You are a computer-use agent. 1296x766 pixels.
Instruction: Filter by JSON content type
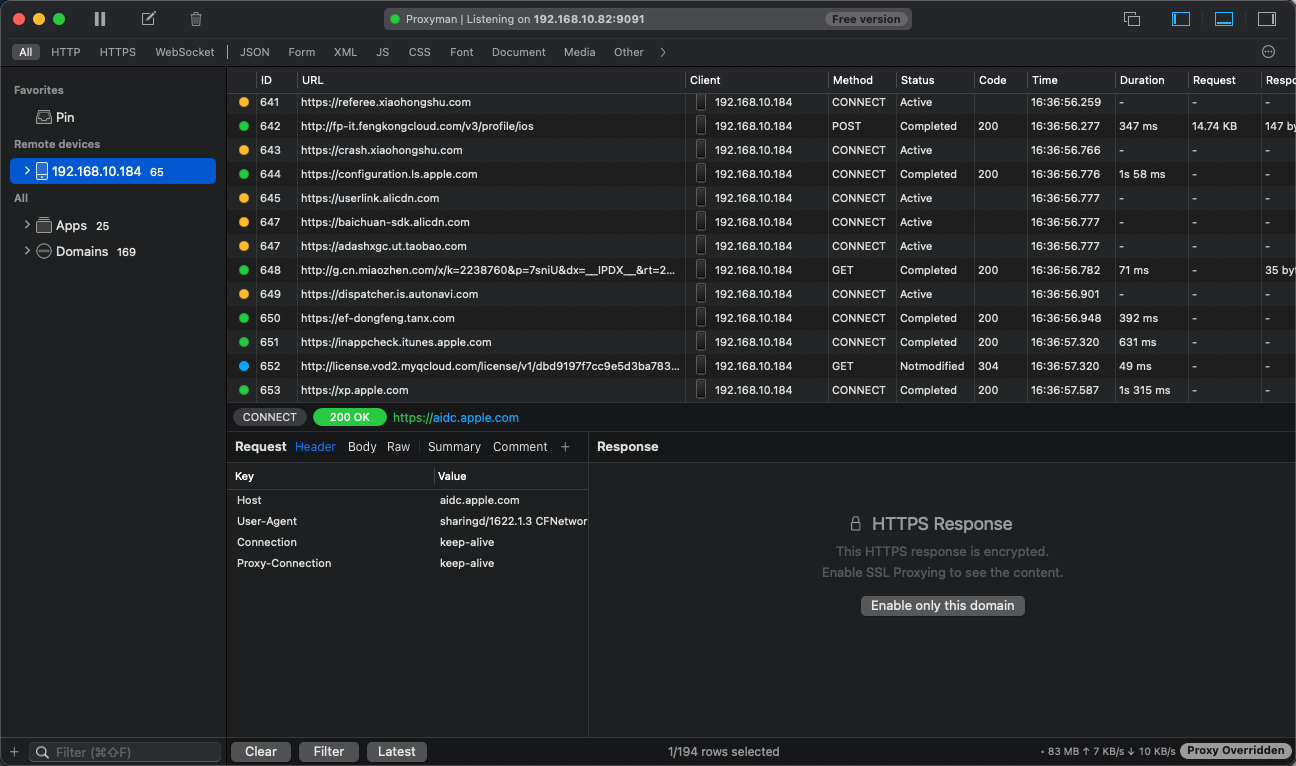255,52
